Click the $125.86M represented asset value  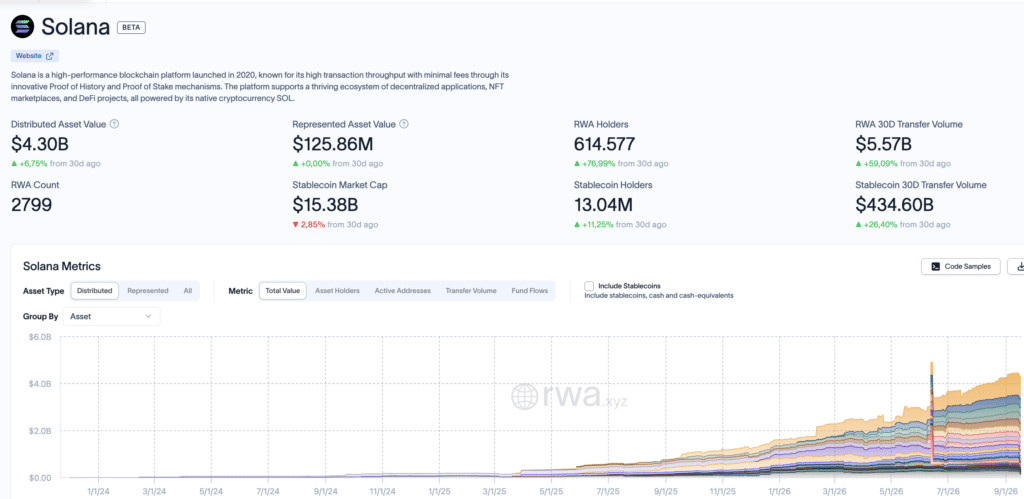tap(333, 144)
